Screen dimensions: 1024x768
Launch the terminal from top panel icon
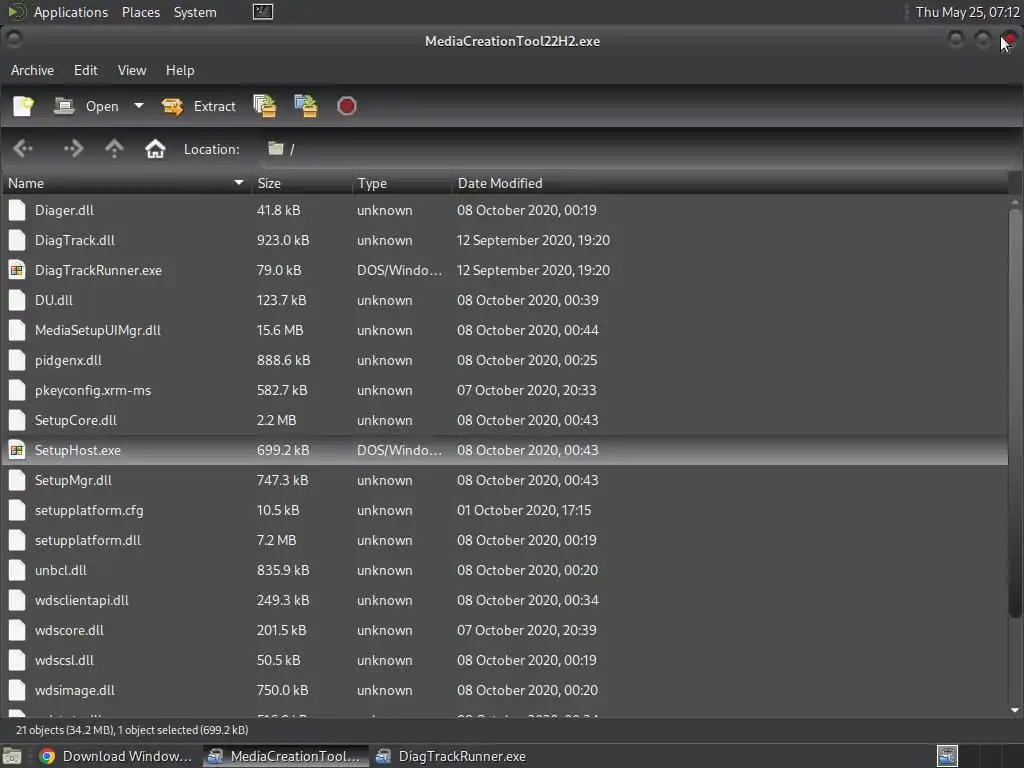point(263,12)
